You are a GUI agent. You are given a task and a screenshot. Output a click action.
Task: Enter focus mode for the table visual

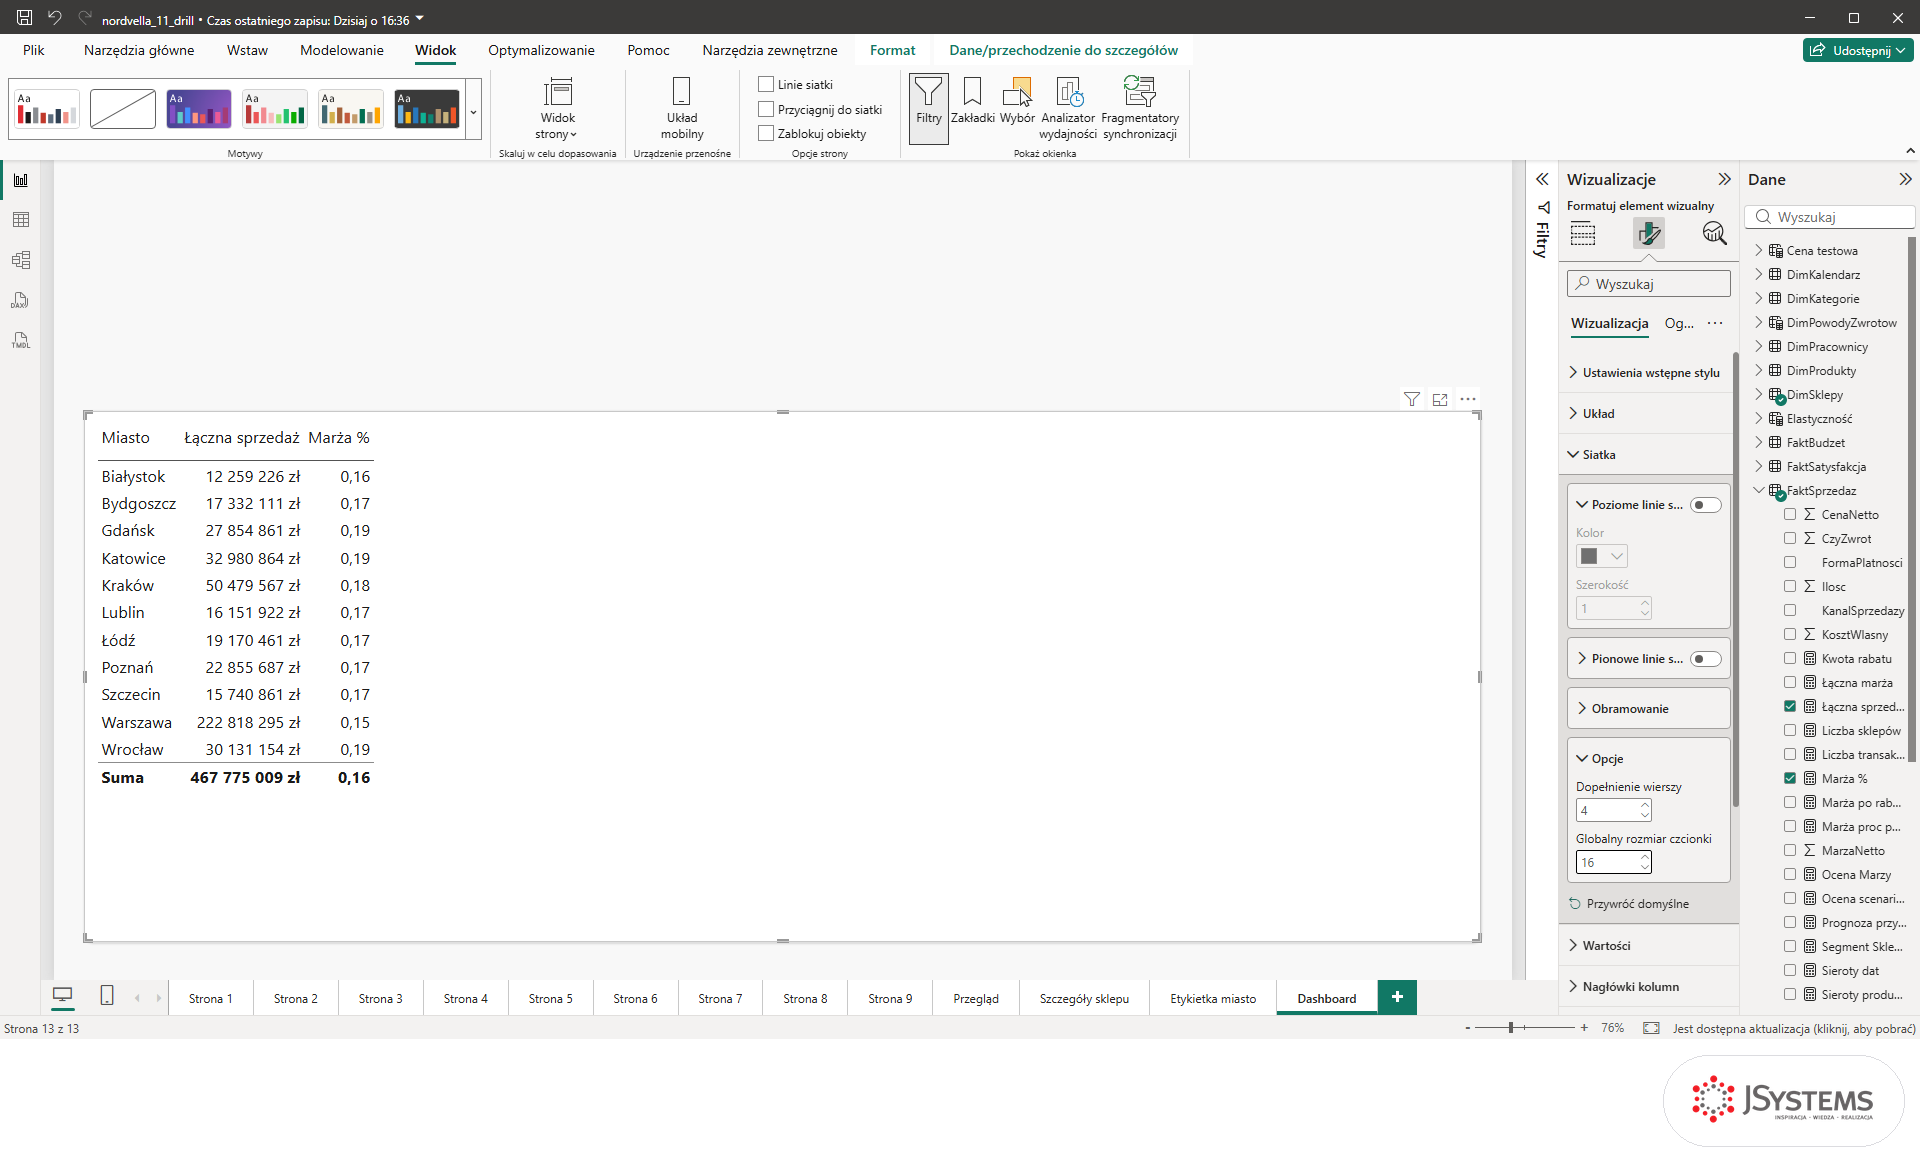(x=1440, y=399)
